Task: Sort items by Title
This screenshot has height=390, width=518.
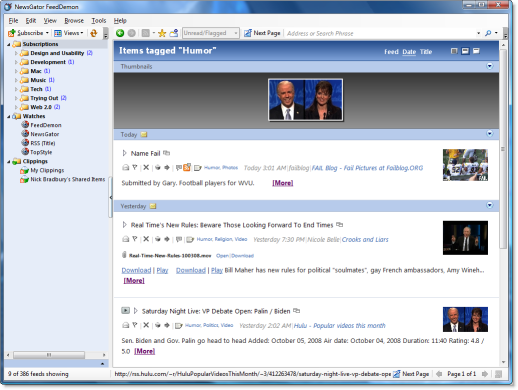Action: (426, 52)
